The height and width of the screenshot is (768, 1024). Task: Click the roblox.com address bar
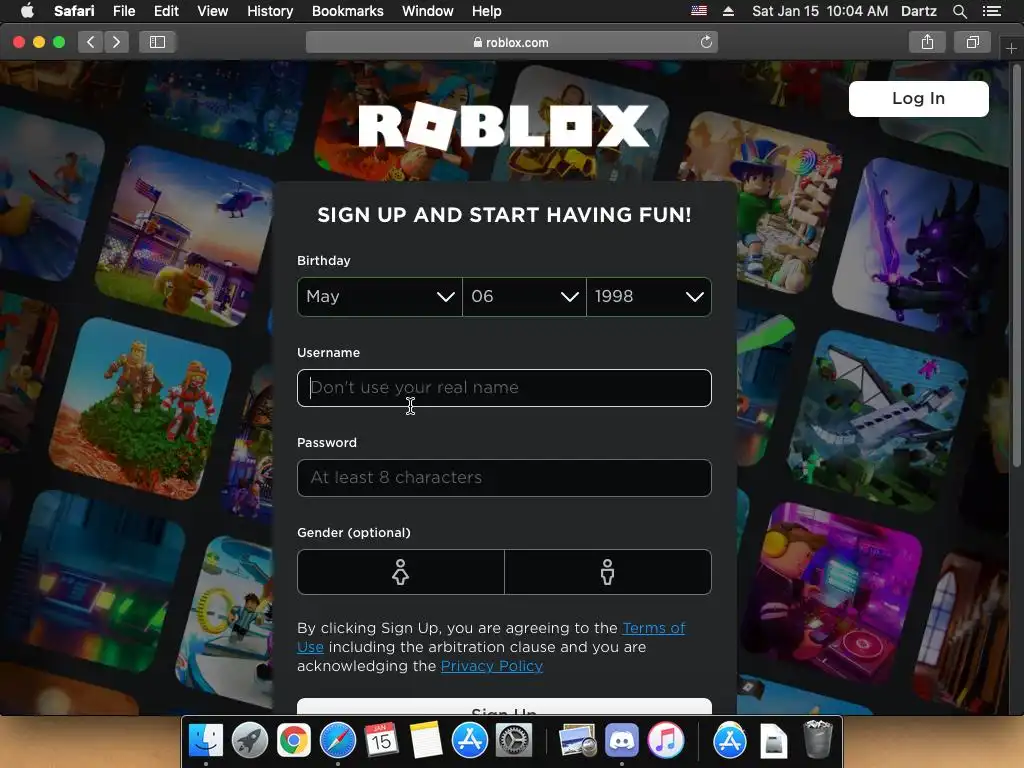[512, 42]
